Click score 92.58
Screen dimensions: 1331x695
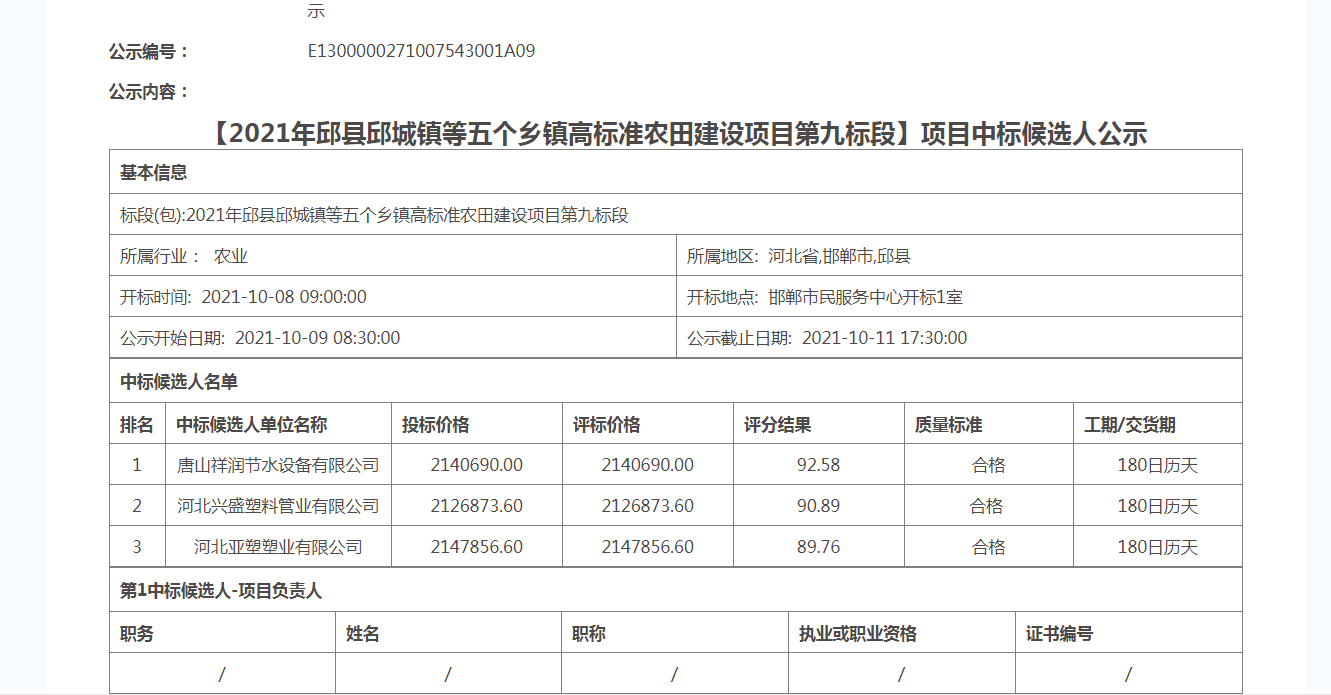point(818,465)
